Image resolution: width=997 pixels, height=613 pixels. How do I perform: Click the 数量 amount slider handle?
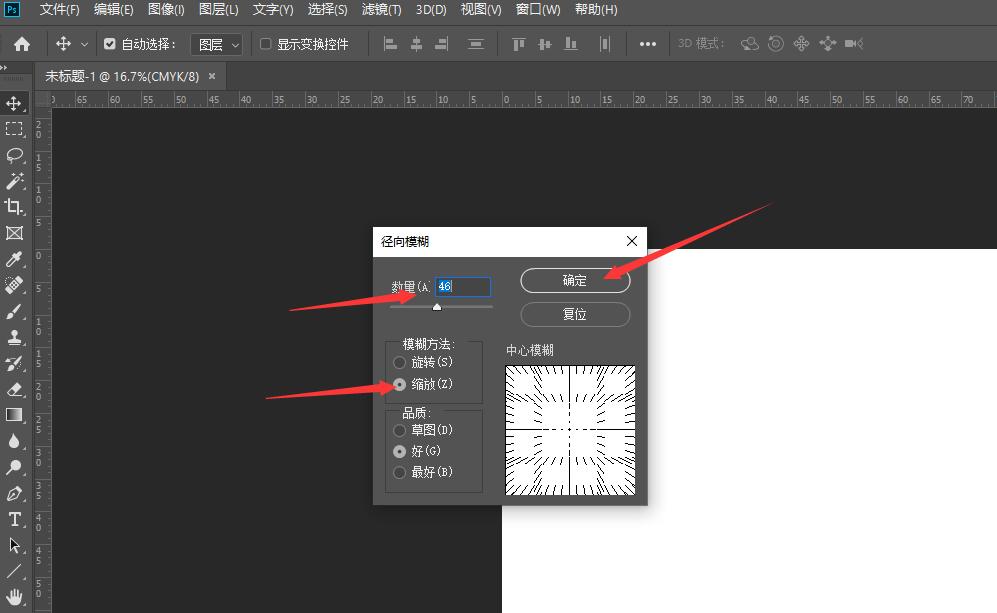click(x=437, y=308)
